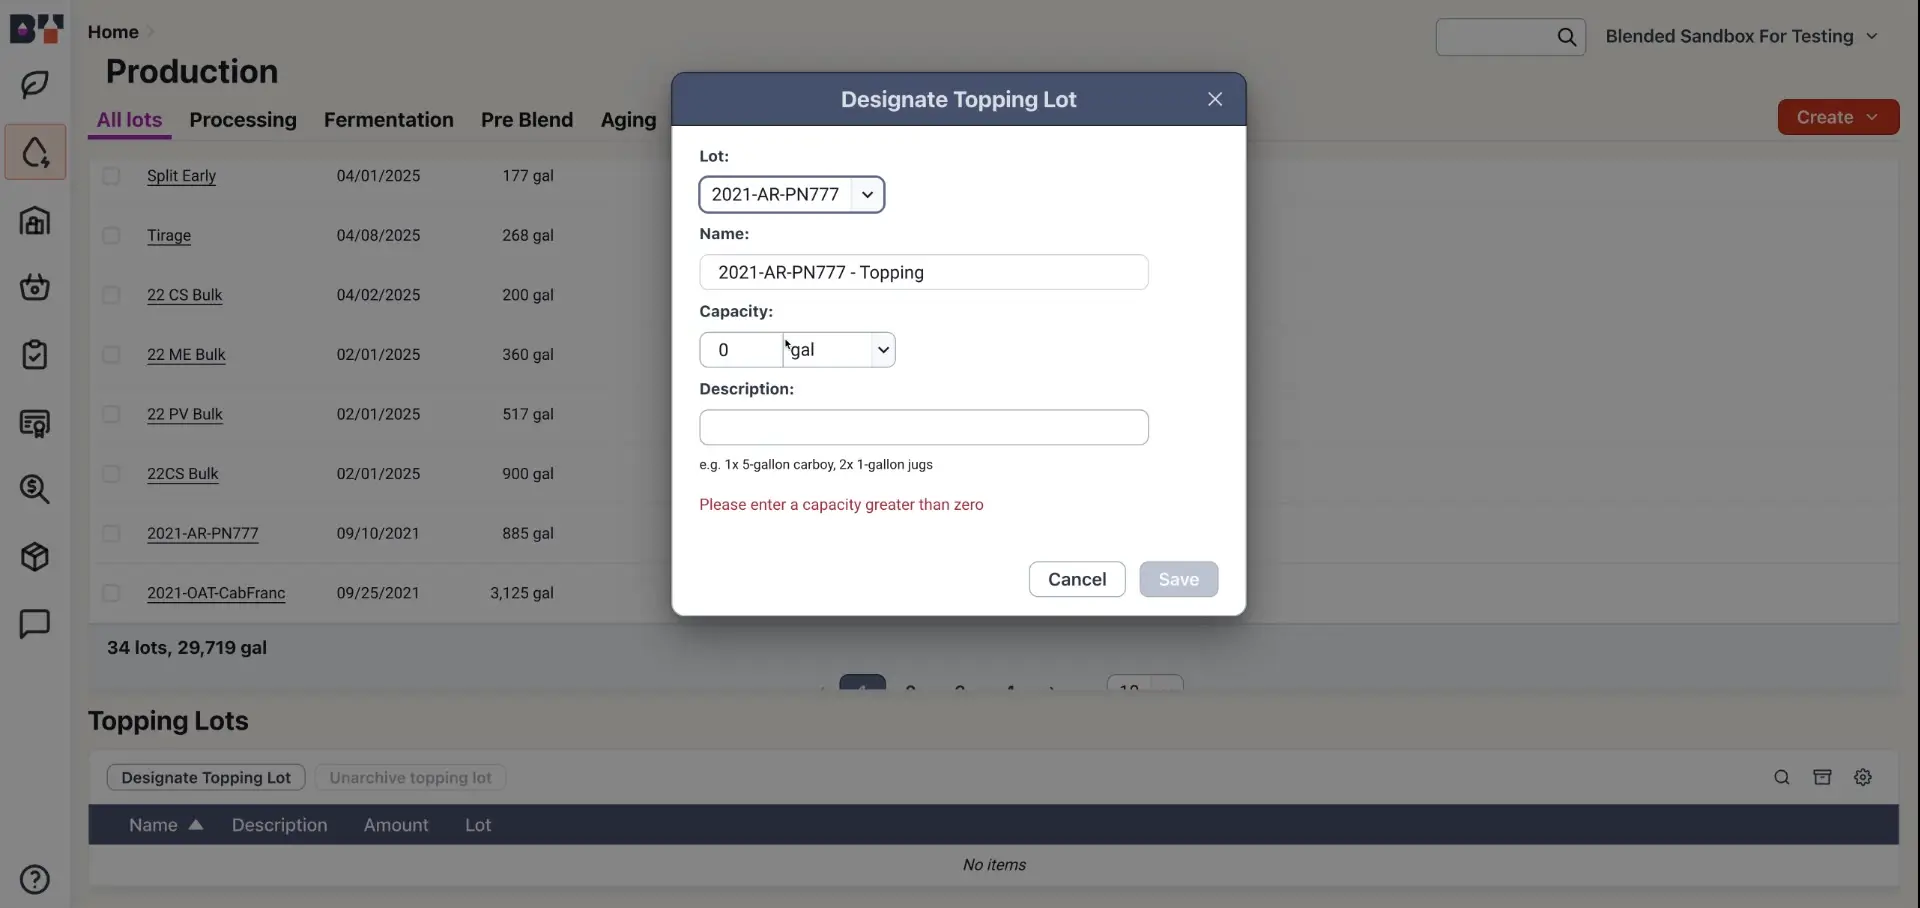Open the help question mark icon
The width and height of the screenshot is (1920, 908).
point(35,879)
